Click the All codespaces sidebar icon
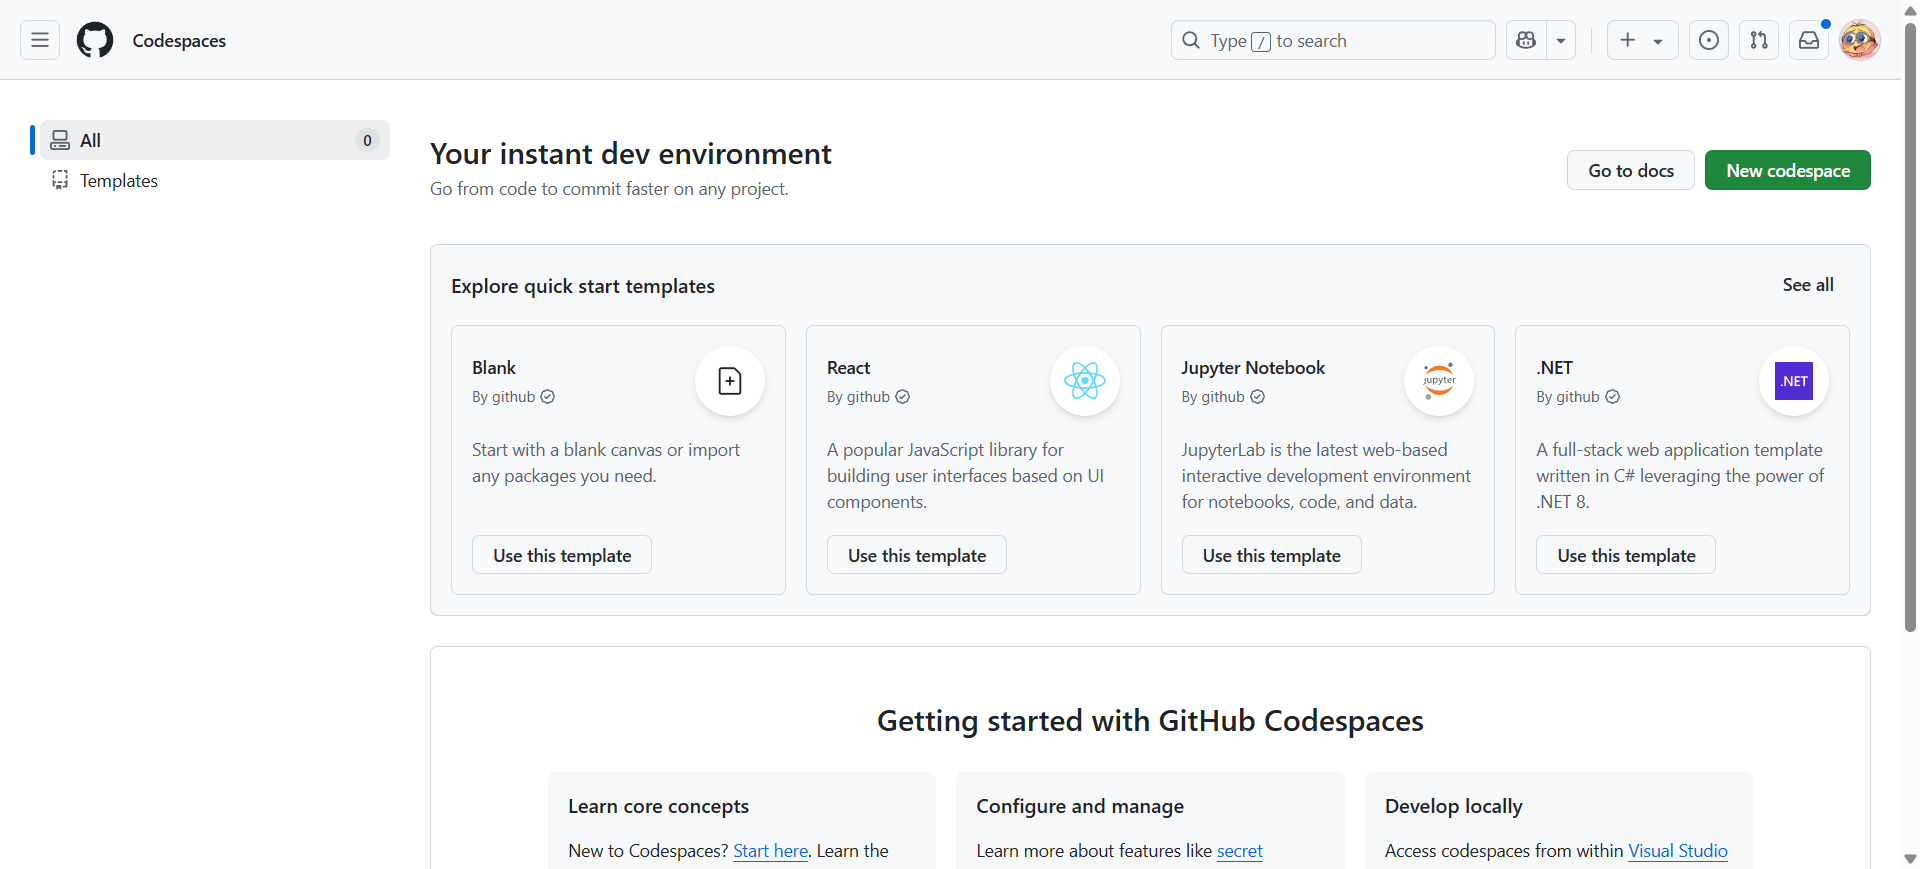 tap(60, 140)
